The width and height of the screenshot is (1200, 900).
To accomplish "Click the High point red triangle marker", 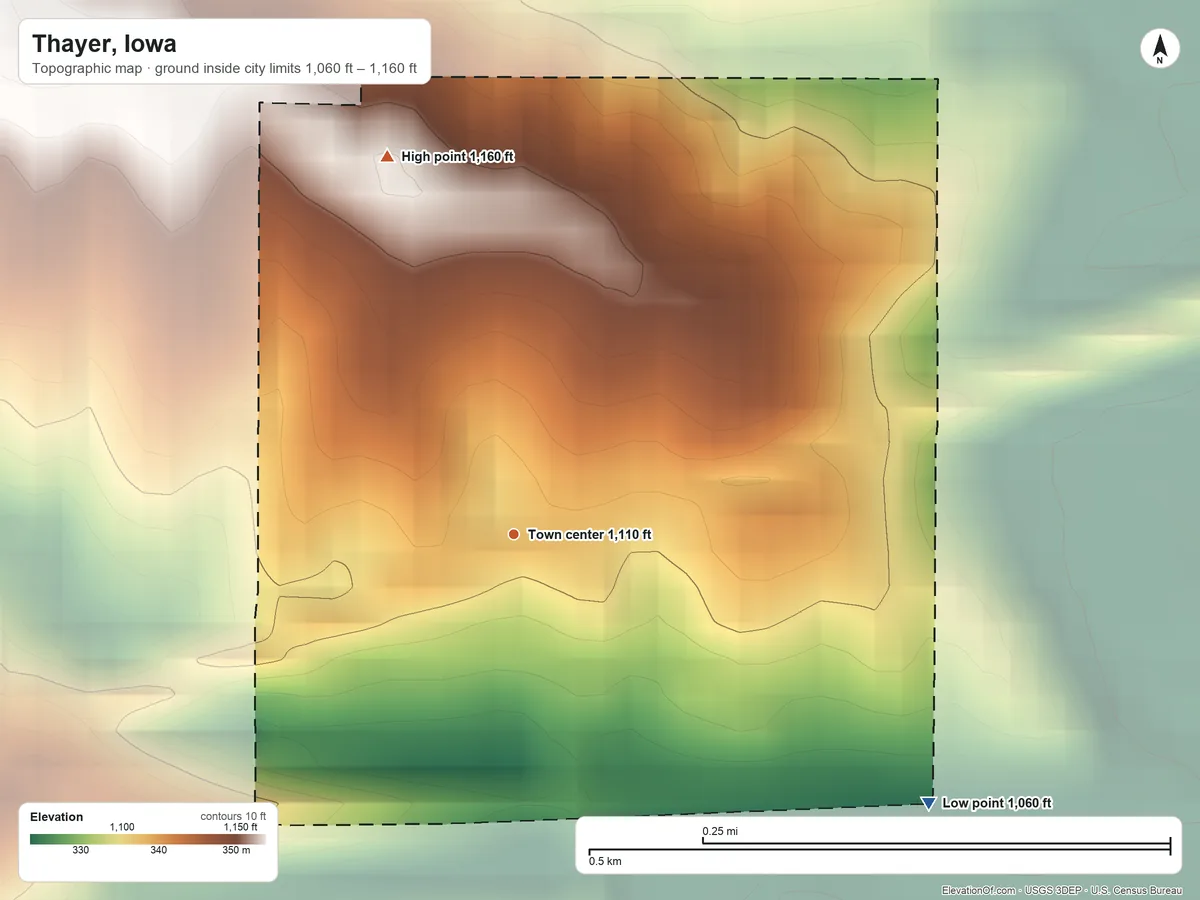I will [x=387, y=156].
